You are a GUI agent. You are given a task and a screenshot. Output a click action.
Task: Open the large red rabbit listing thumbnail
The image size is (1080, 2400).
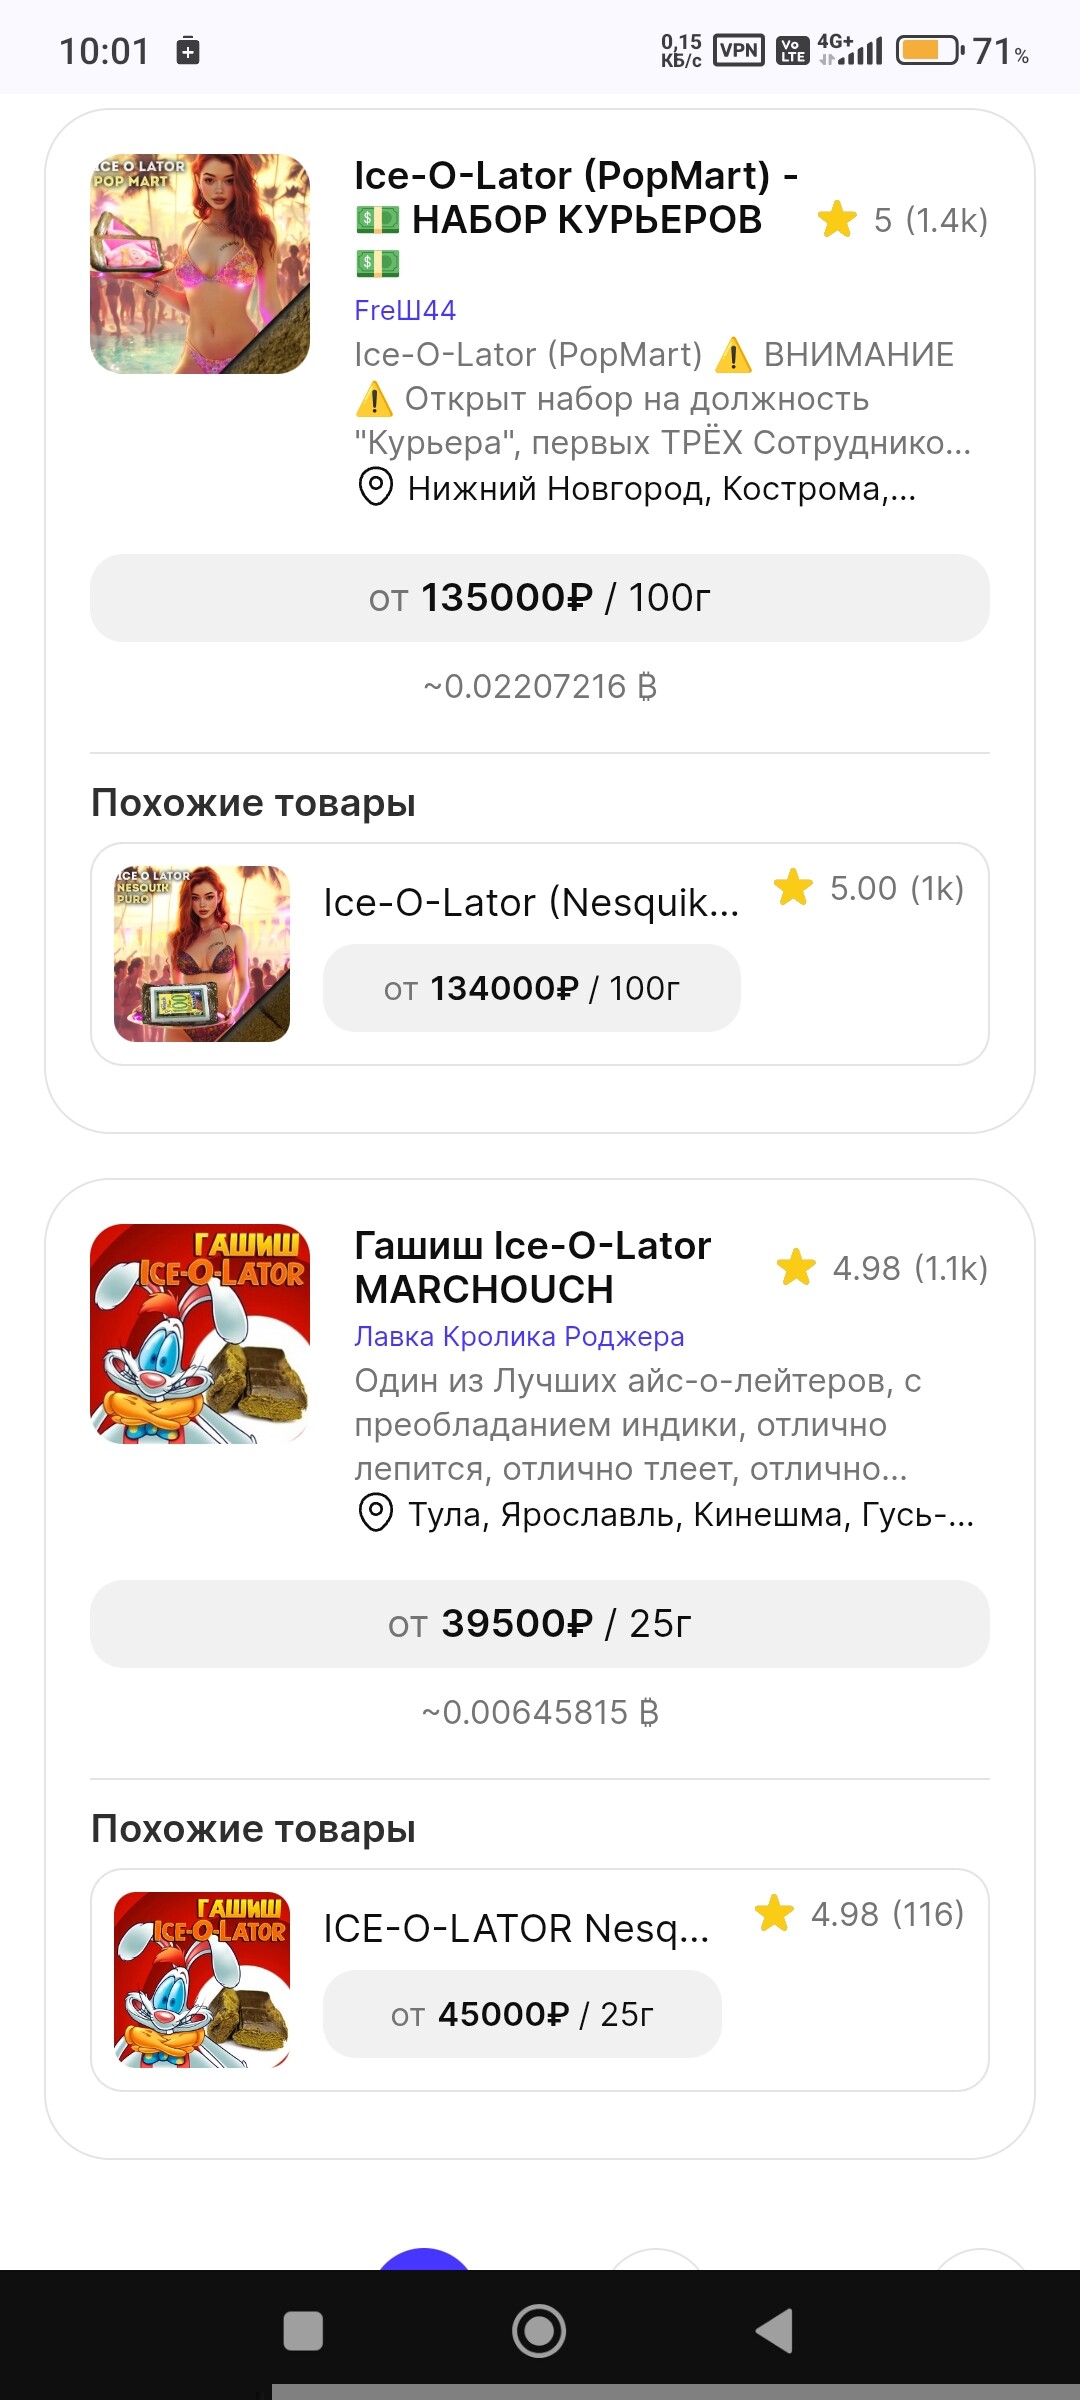pyautogui.click(x=200, y=1334)
